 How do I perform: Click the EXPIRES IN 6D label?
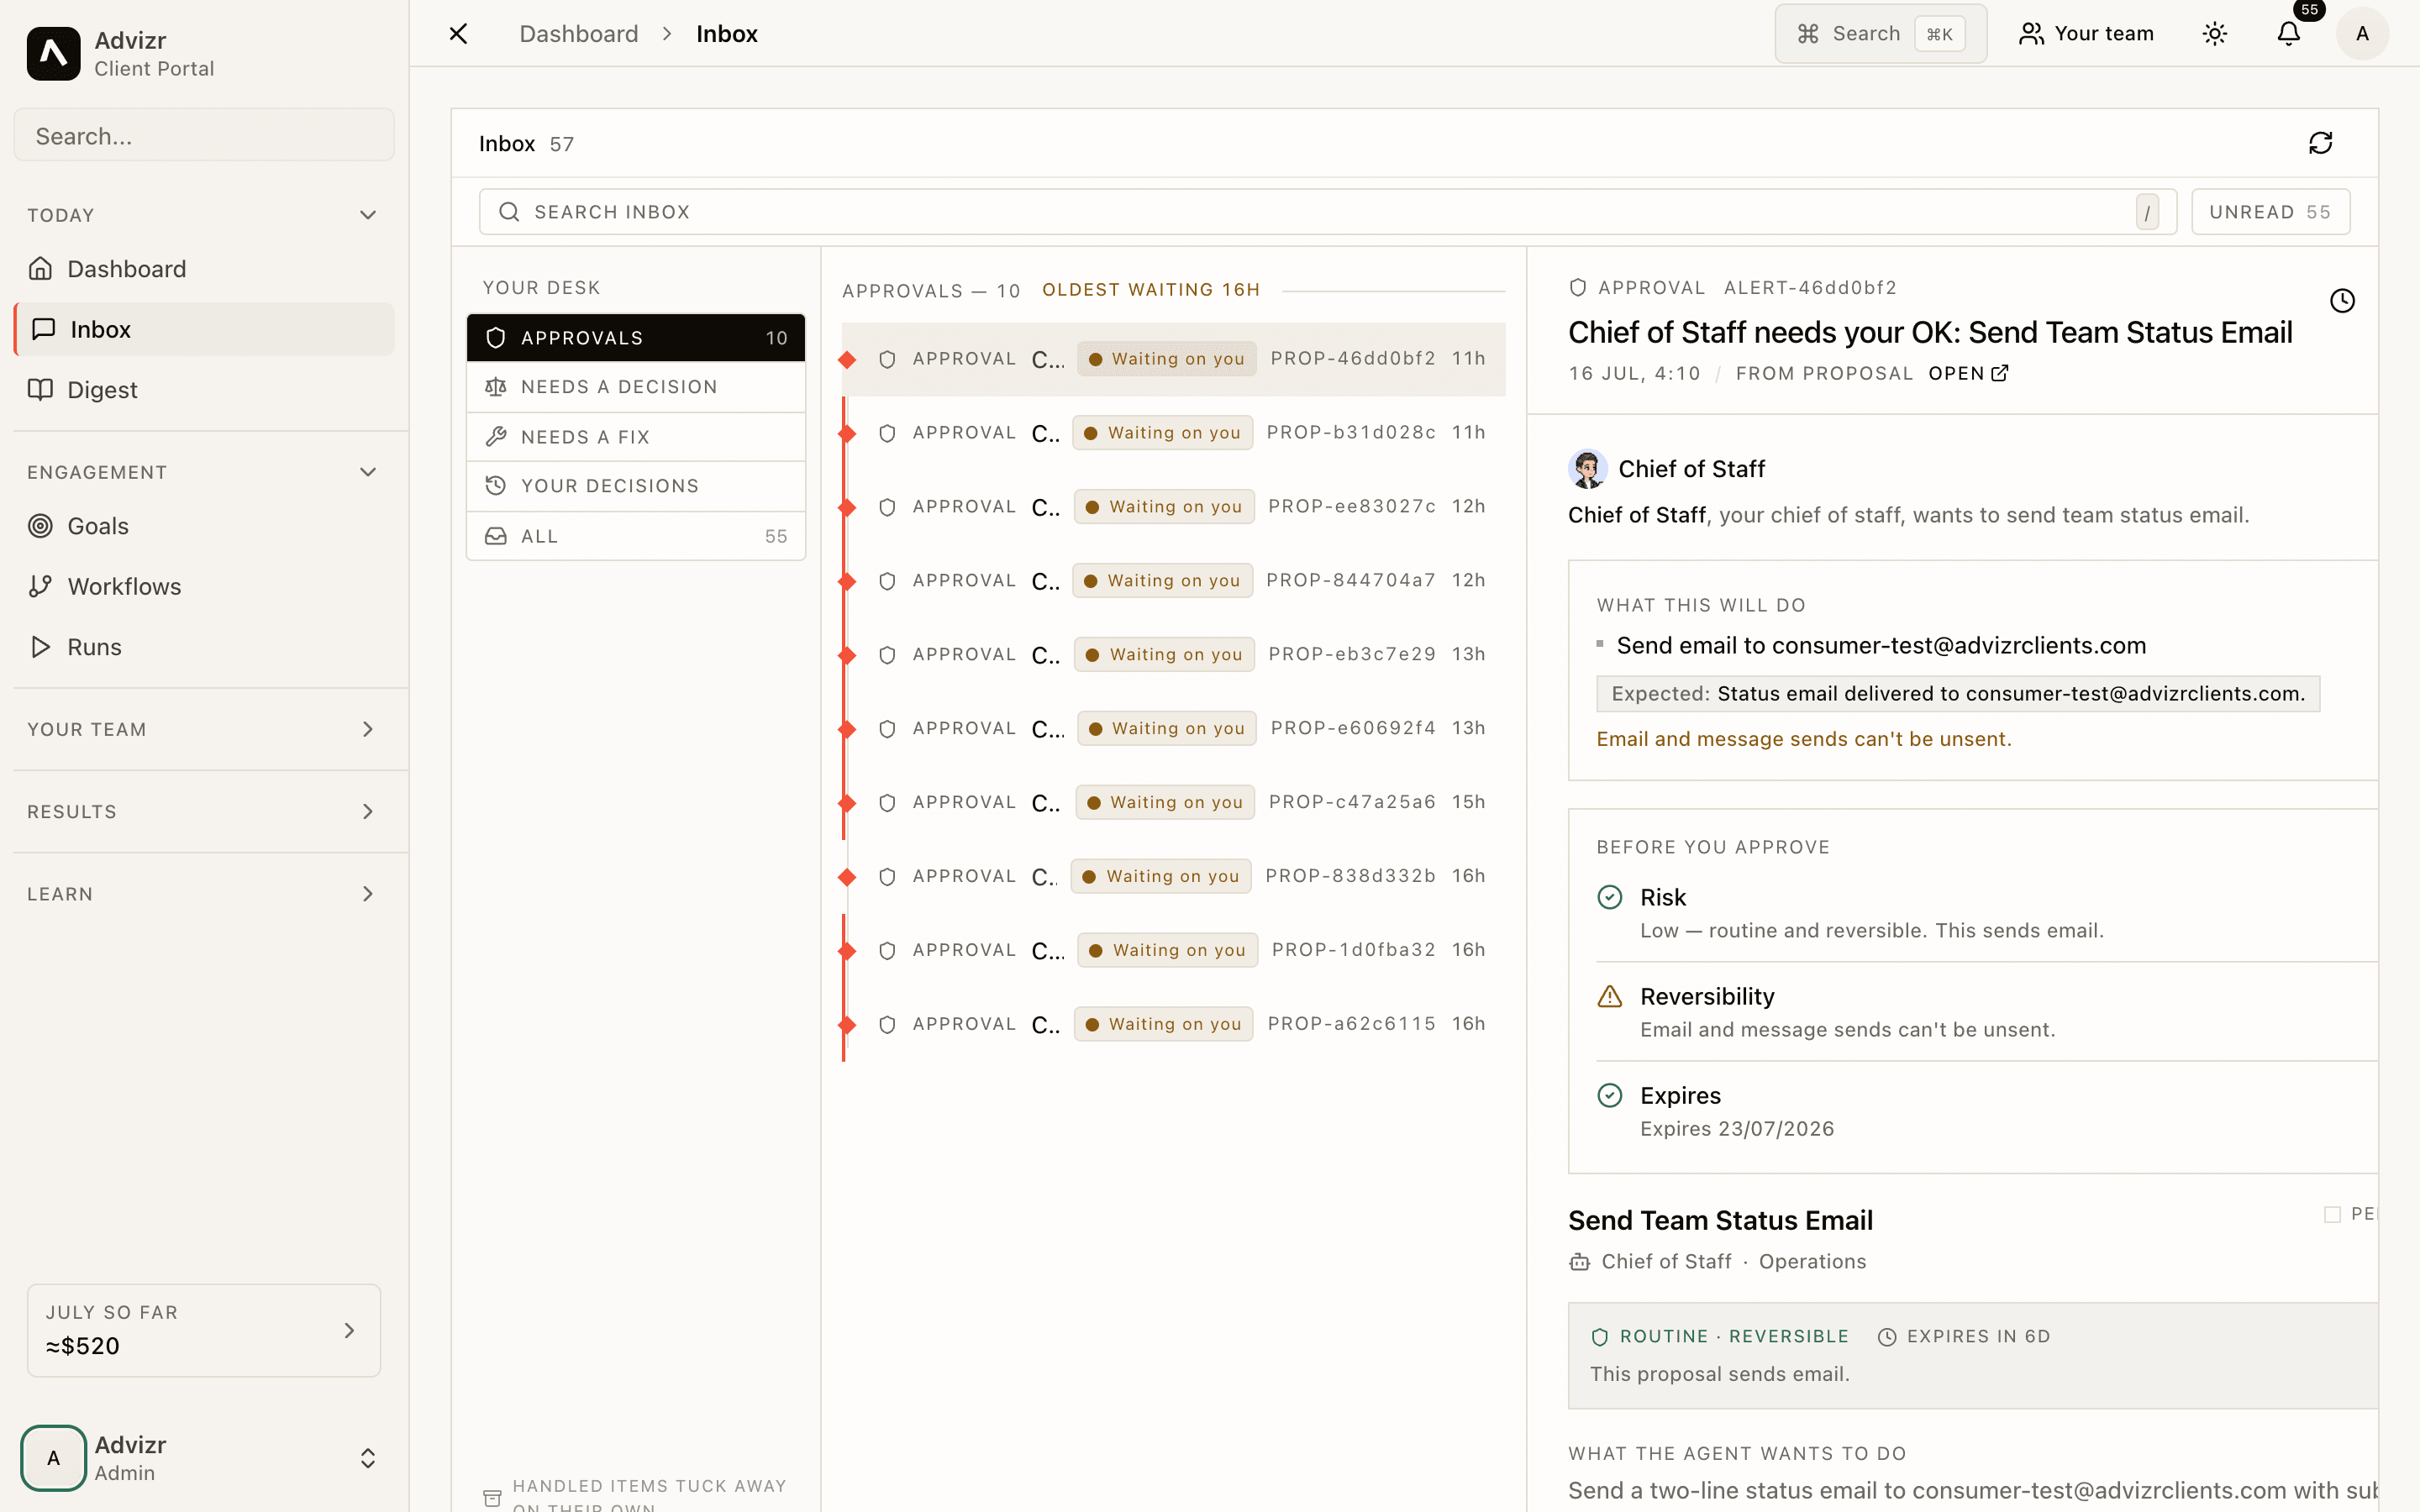pyautogui.click(x=1964, y=1337)
